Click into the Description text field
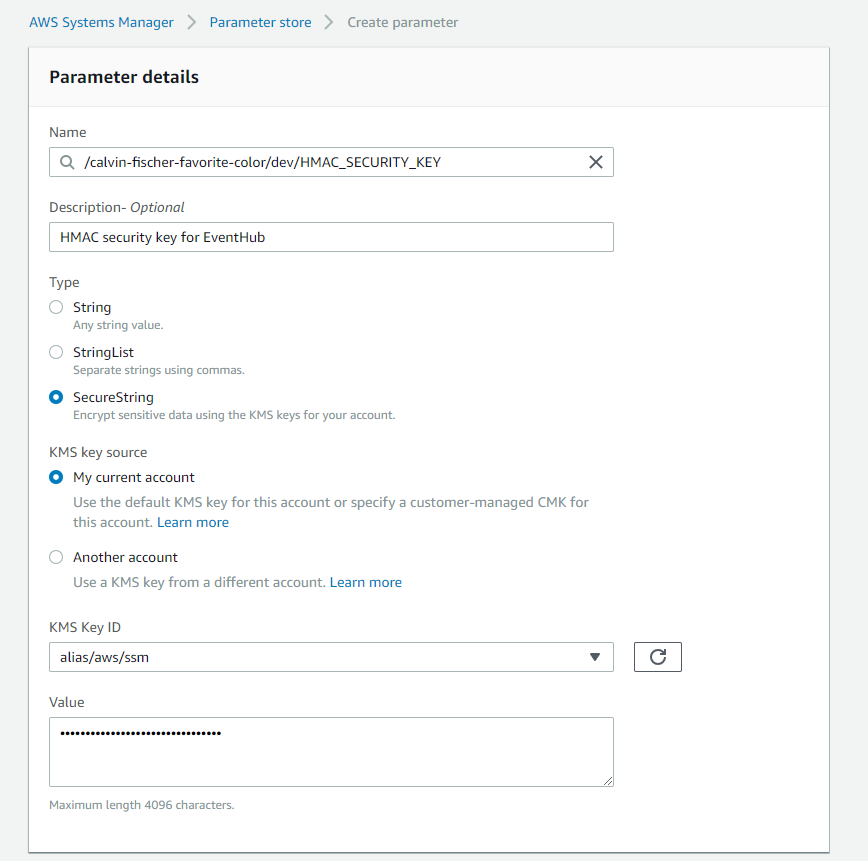868x861 pixels. point(331,237)
